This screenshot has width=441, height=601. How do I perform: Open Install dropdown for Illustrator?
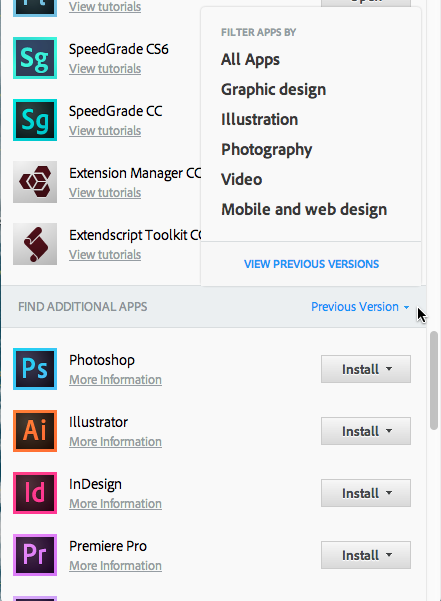366,431
